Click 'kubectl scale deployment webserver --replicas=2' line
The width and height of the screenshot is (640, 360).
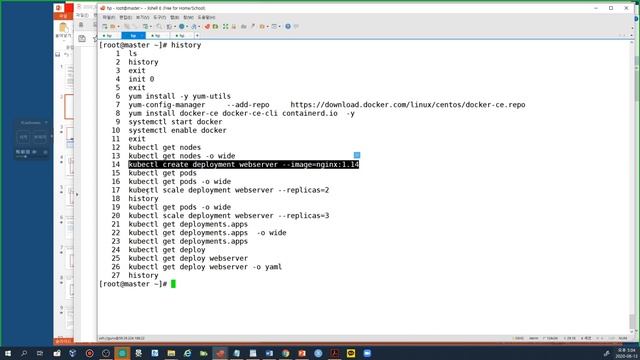click(x=229, y=190)
